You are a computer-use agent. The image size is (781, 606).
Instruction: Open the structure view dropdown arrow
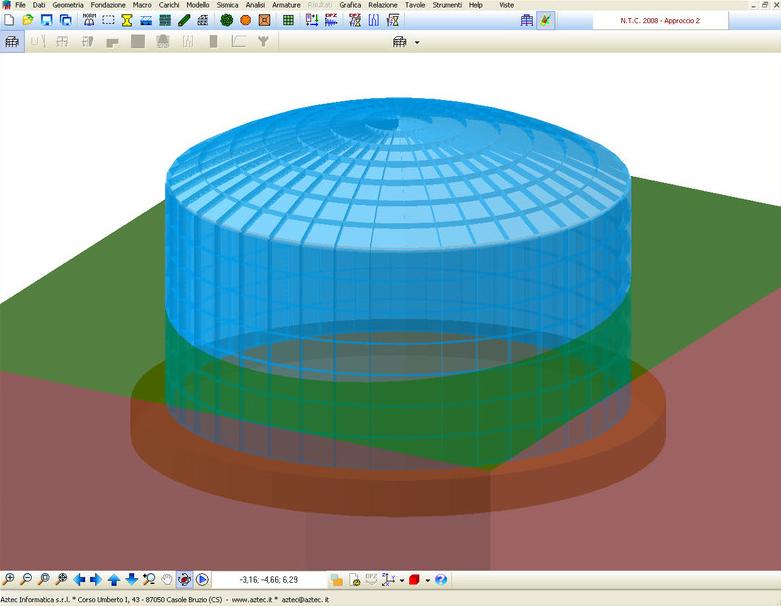pos(417,42)
